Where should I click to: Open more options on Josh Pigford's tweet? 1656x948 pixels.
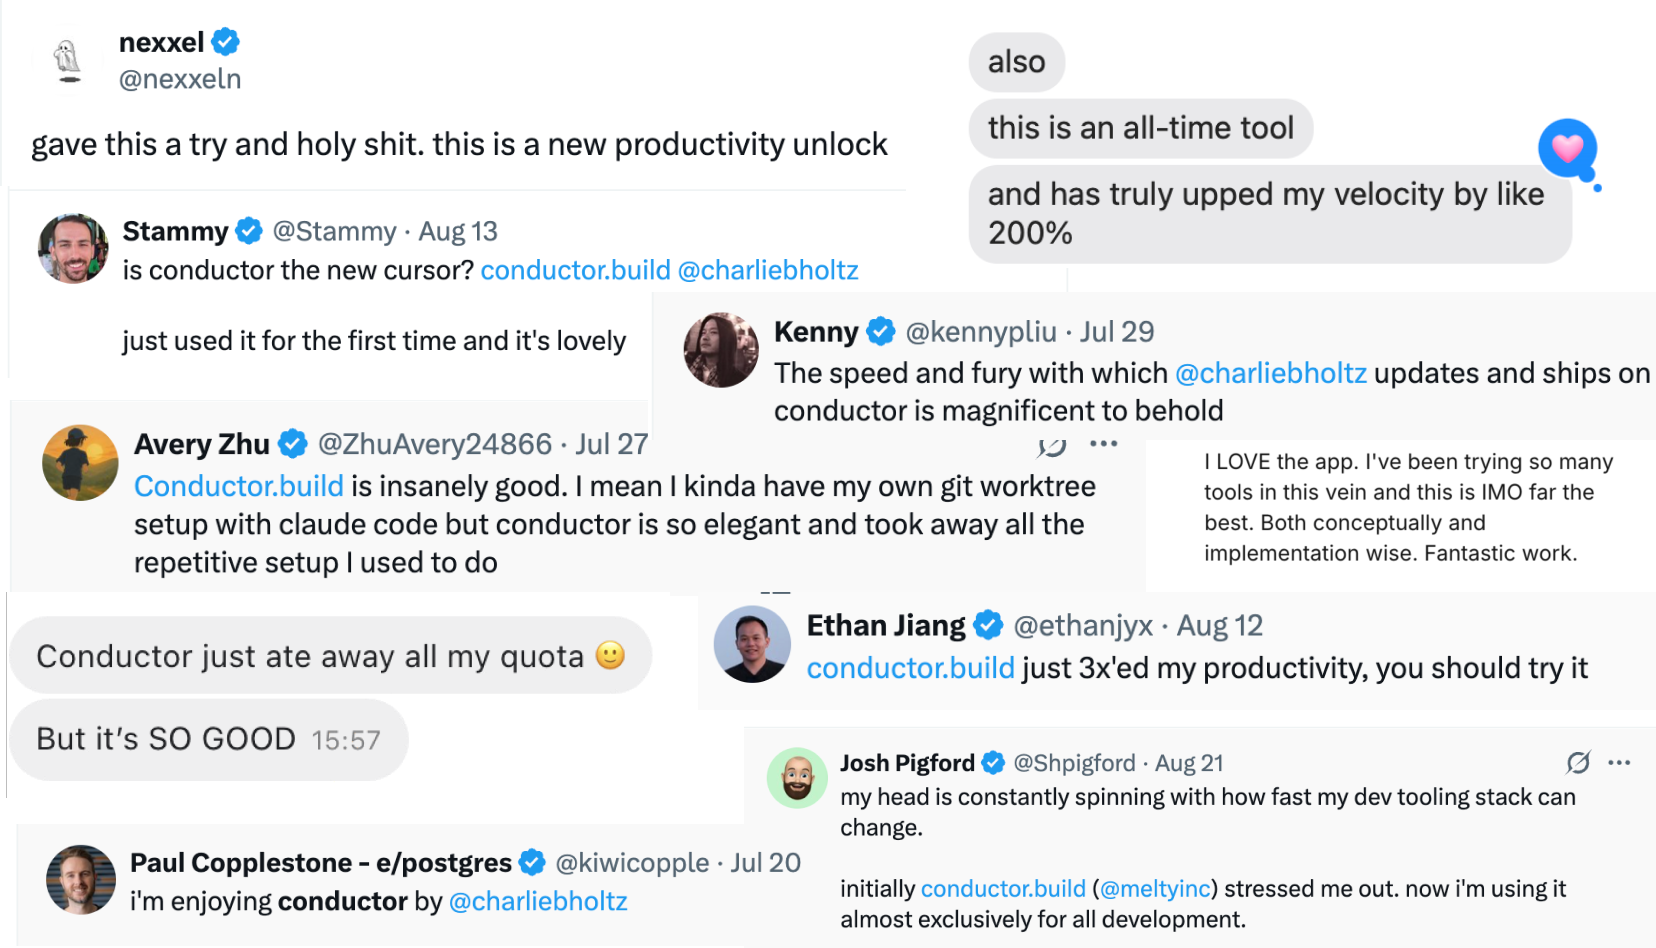pos(1619,763)
